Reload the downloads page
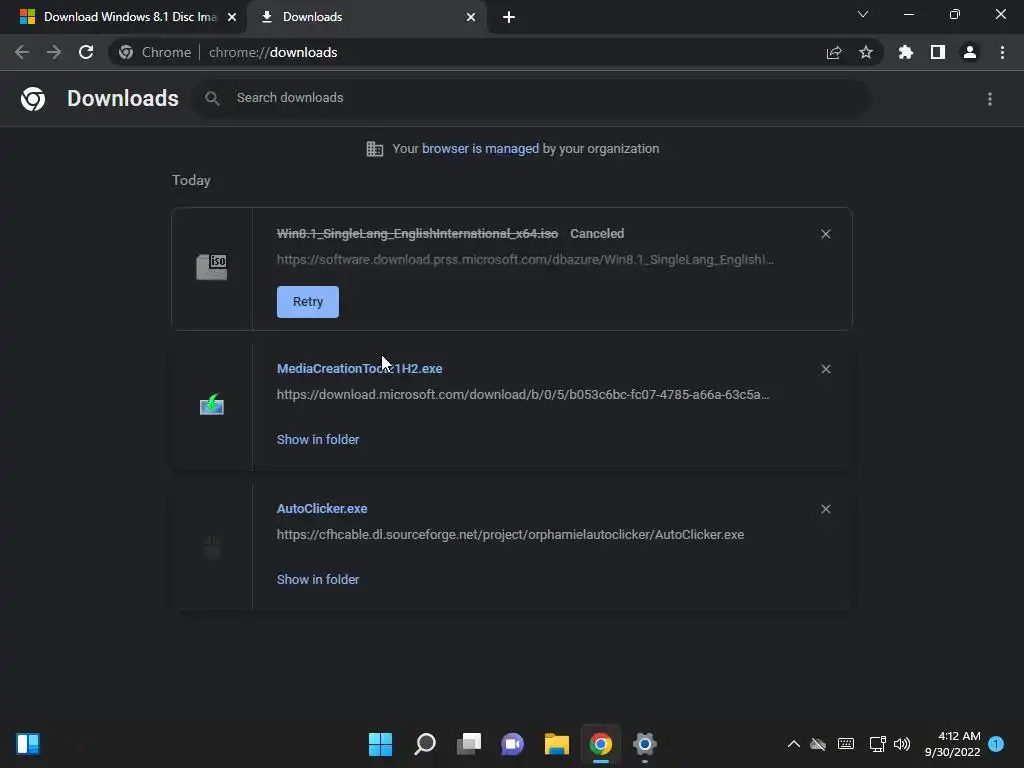Image resolution: width=1024 pixels, height=768 pixels. 86,52
